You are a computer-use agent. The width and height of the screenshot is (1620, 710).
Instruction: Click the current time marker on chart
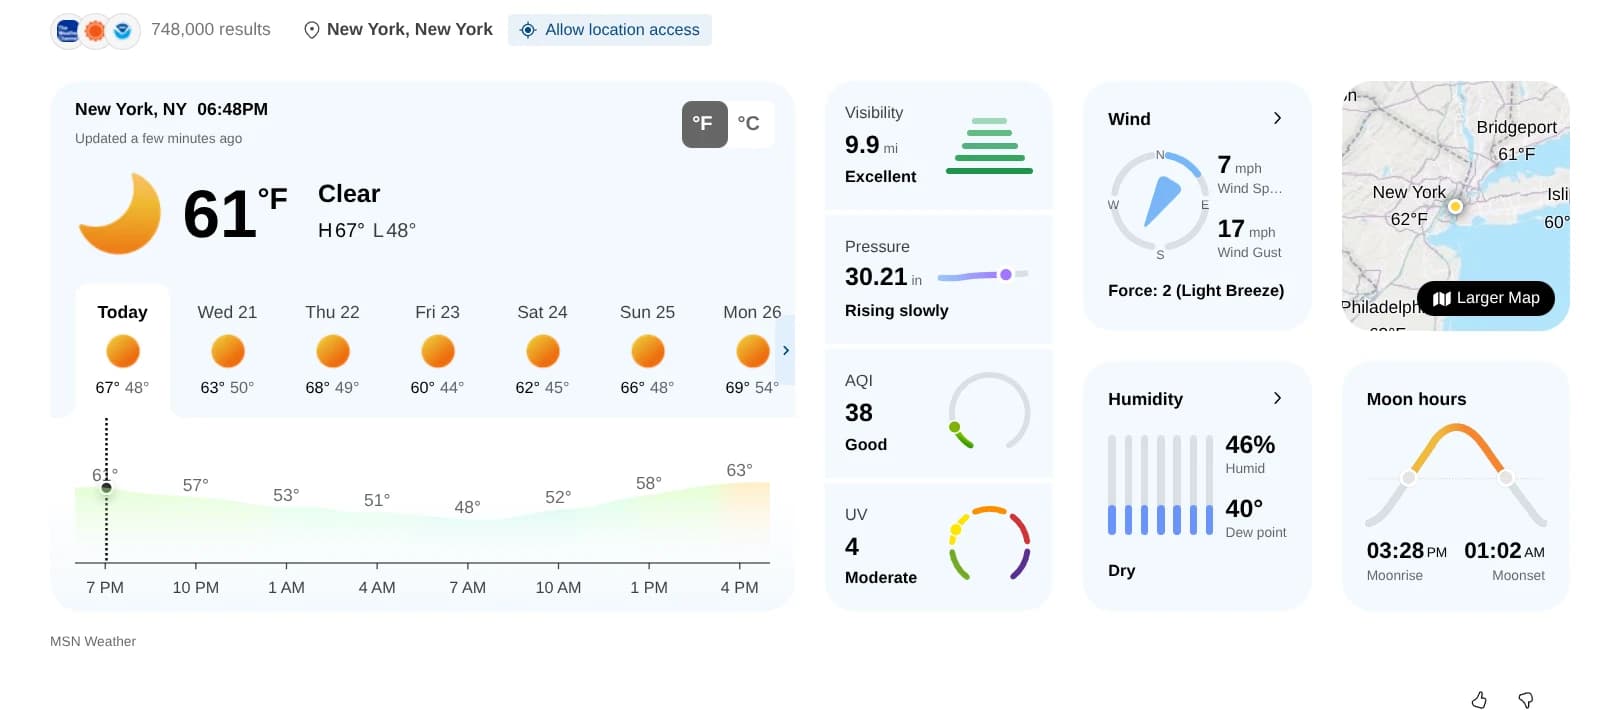106,488
